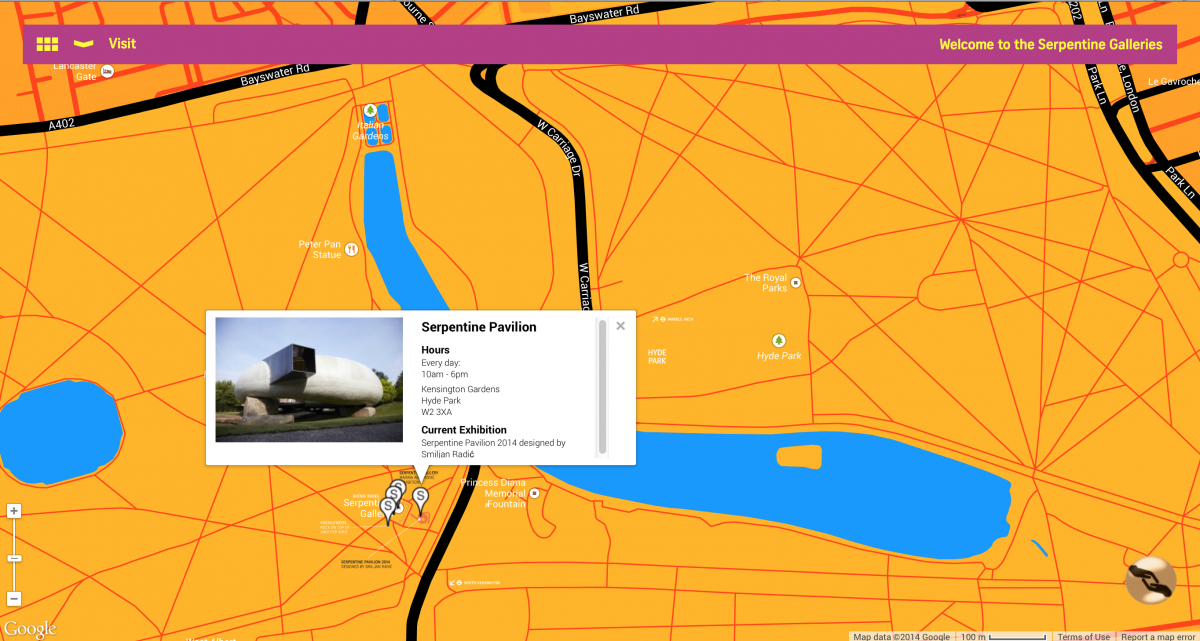Click the Marble Arch tube roundel icon
This screenshot has width=1200, height=641.
(x=662, y=319)
